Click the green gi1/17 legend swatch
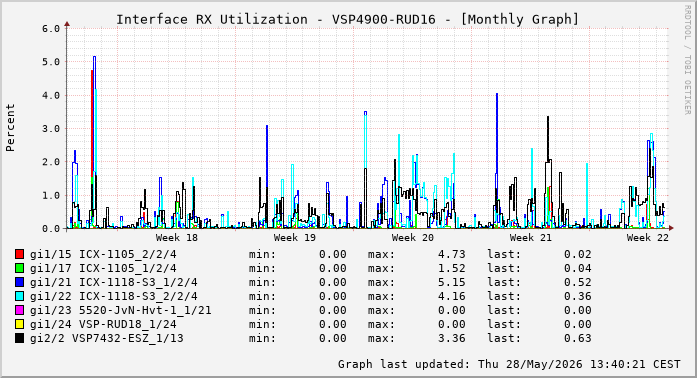The height and width of the screenshot is (378, 697). click(x=20, y=268)
